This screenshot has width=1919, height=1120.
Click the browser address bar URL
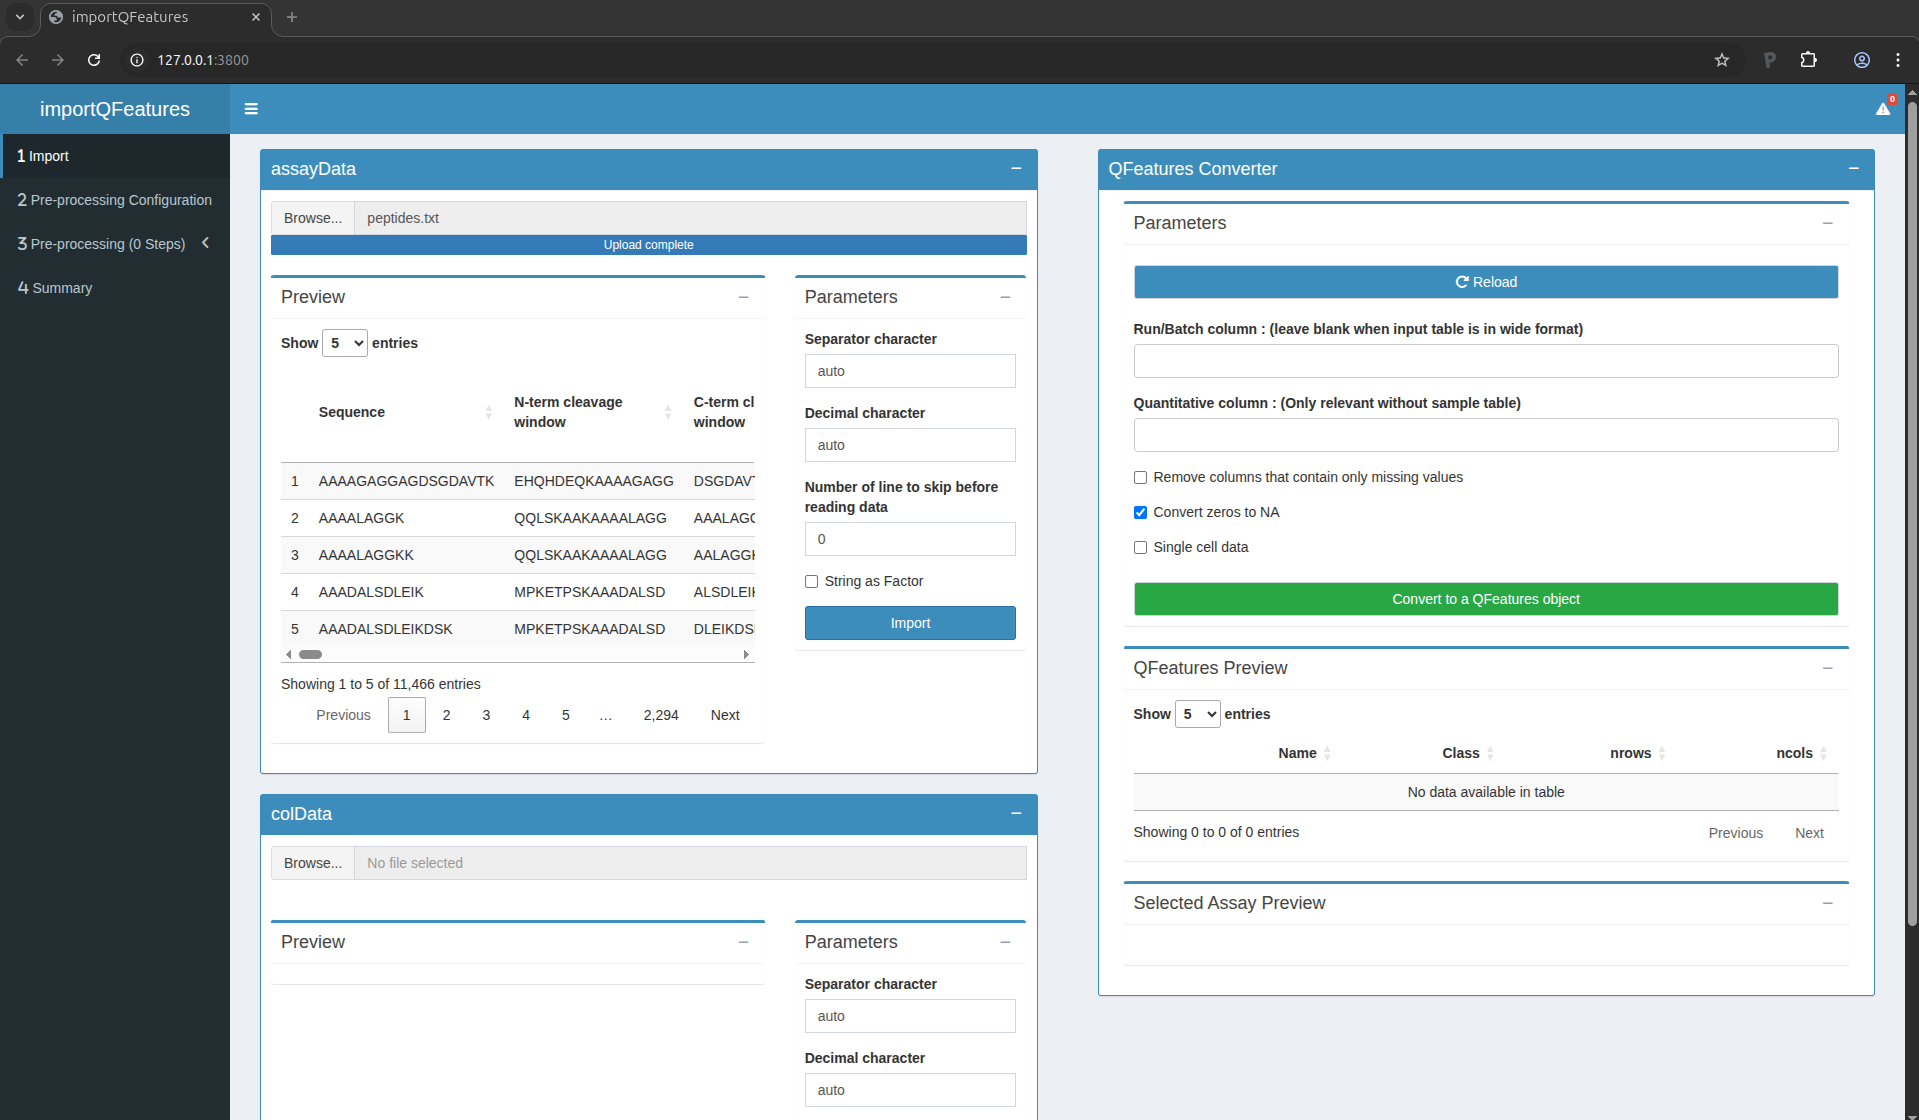[x=203, y=60]
